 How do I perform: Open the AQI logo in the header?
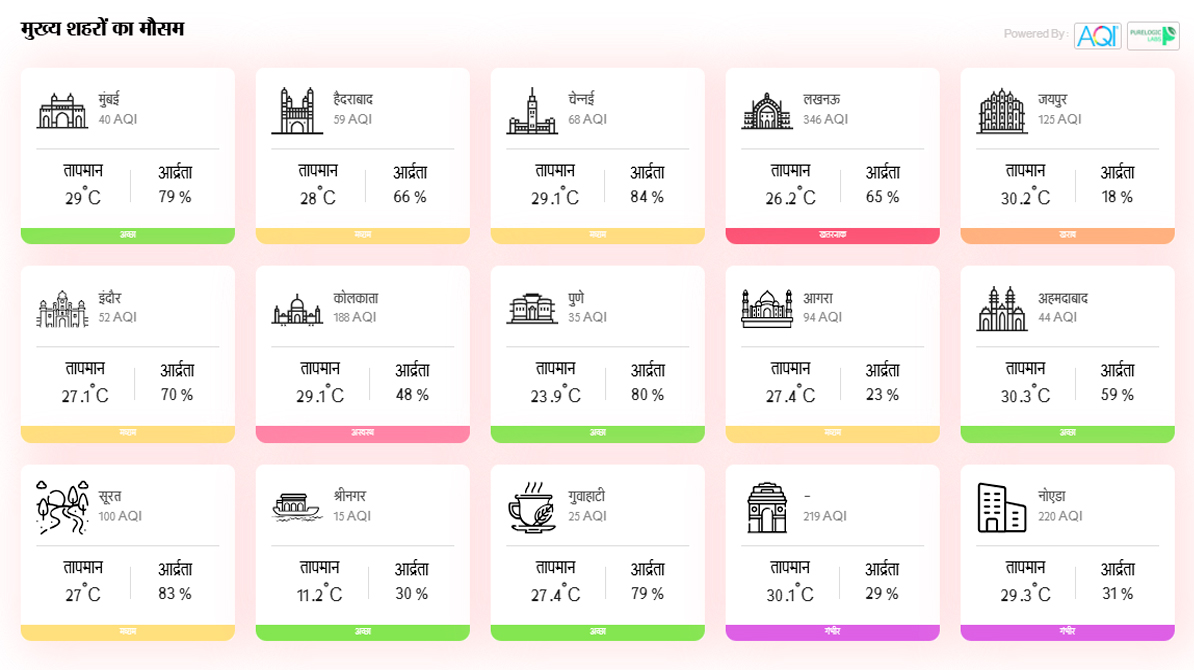tap(1097, 36)
